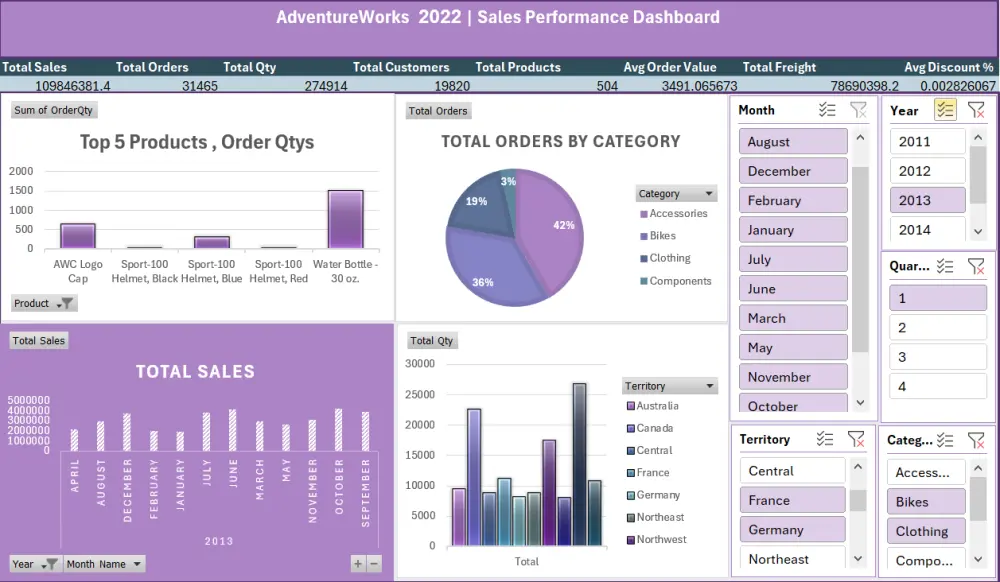The width and height of the screenshot is (1000, 582).
Task: Open the Product filter button
Action: coord(44,303)
